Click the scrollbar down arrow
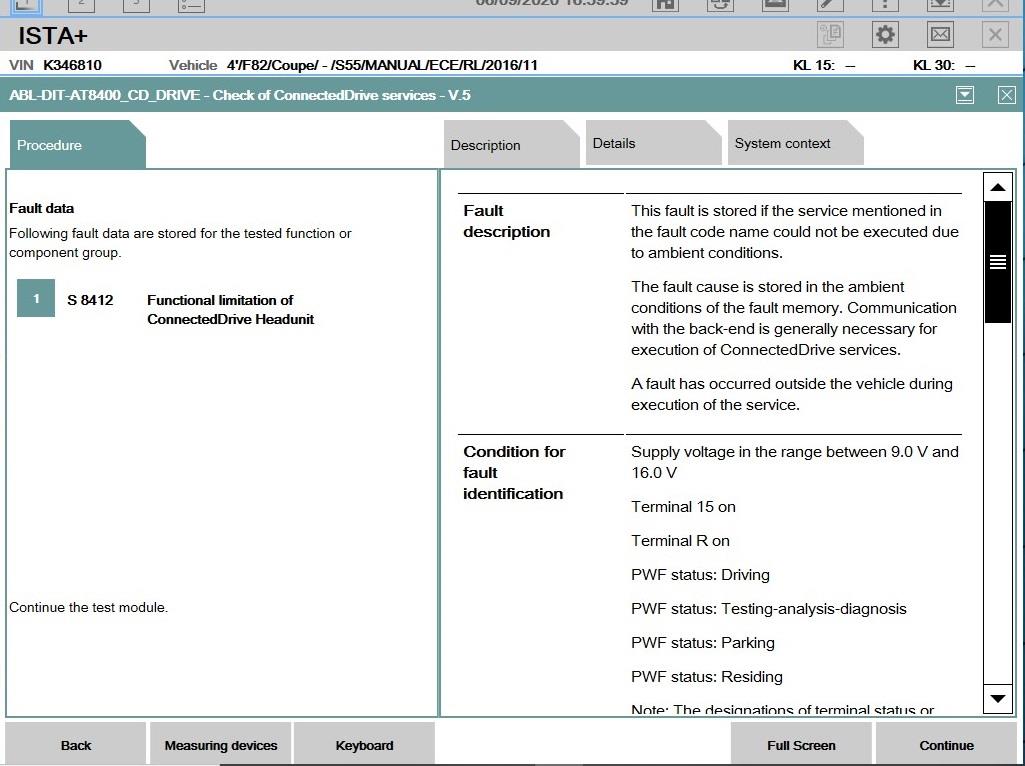Screen dimensions: 1025x766 coord(998,699)
